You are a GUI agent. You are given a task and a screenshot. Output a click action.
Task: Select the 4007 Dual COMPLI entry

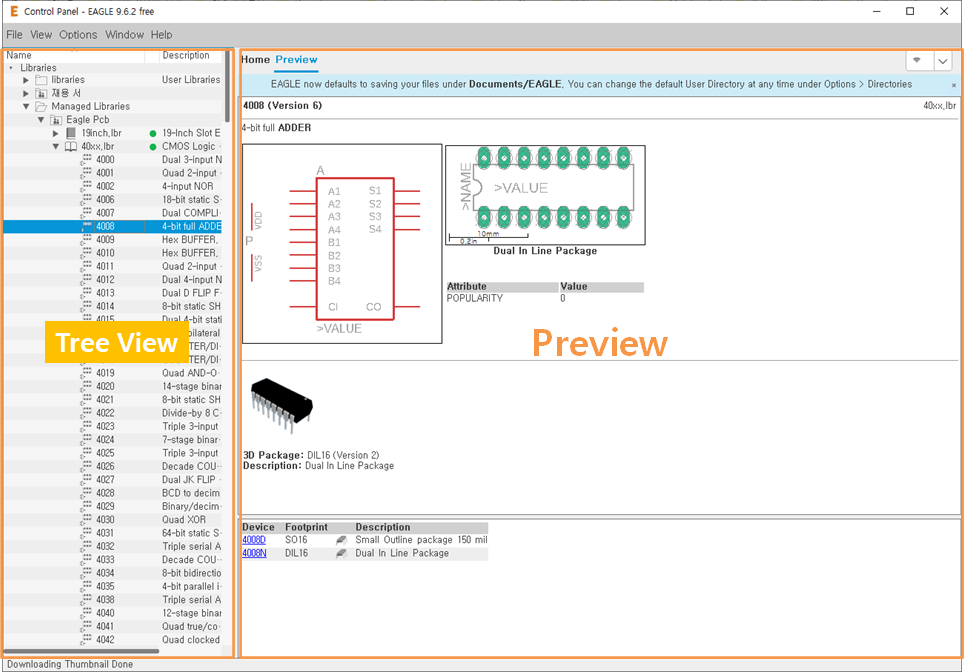point(113,213)
